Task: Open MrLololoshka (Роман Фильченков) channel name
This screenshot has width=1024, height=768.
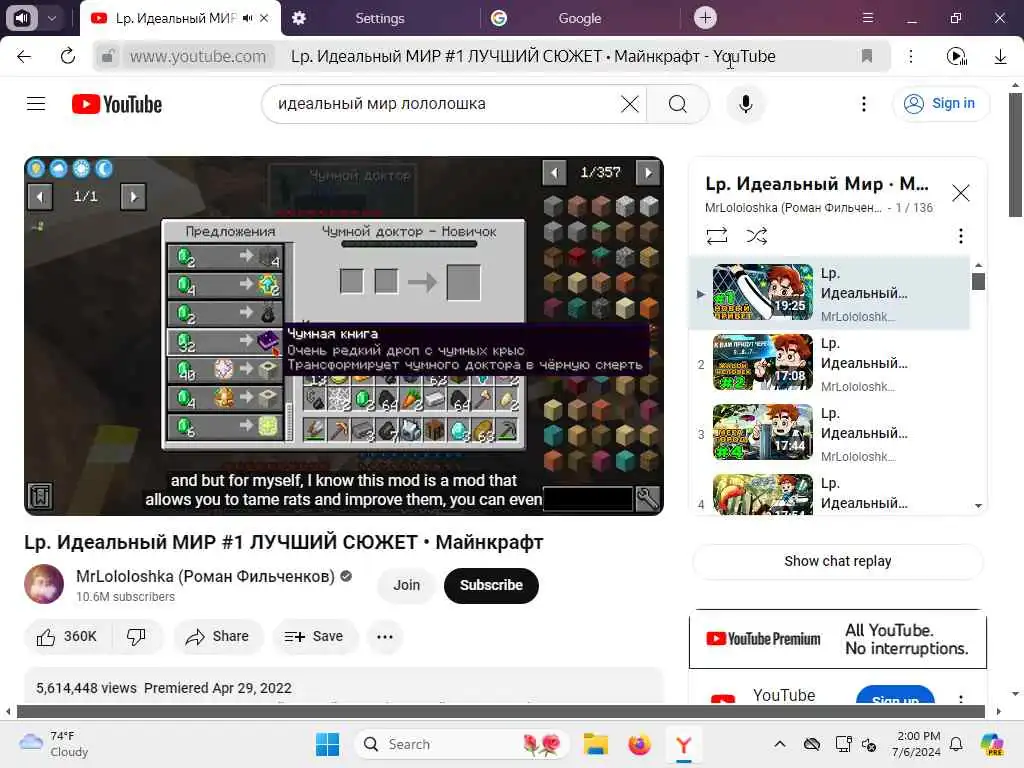Action: click(x=205, y=576)
